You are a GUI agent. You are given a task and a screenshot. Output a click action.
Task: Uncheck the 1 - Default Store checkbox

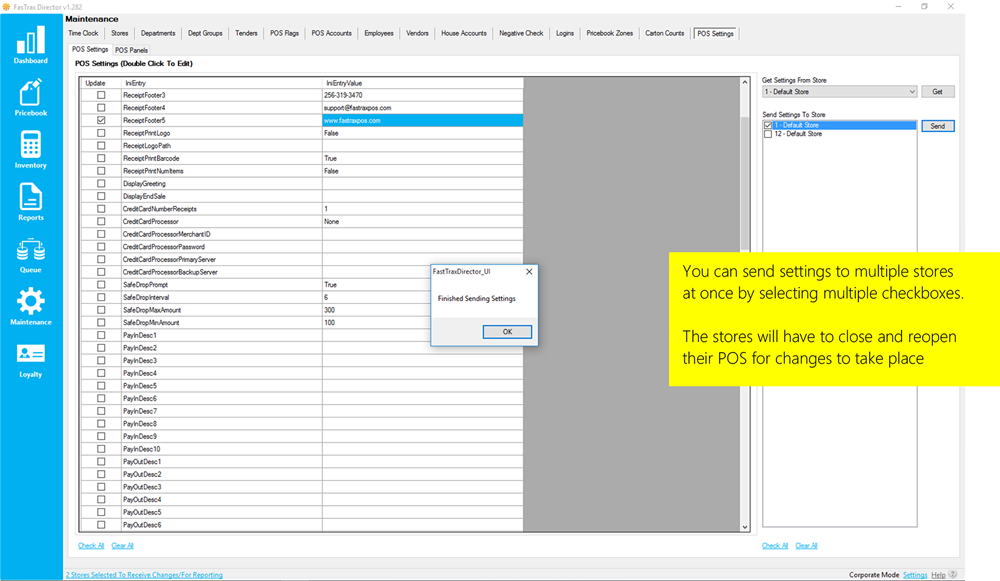(x=768, y=126)
